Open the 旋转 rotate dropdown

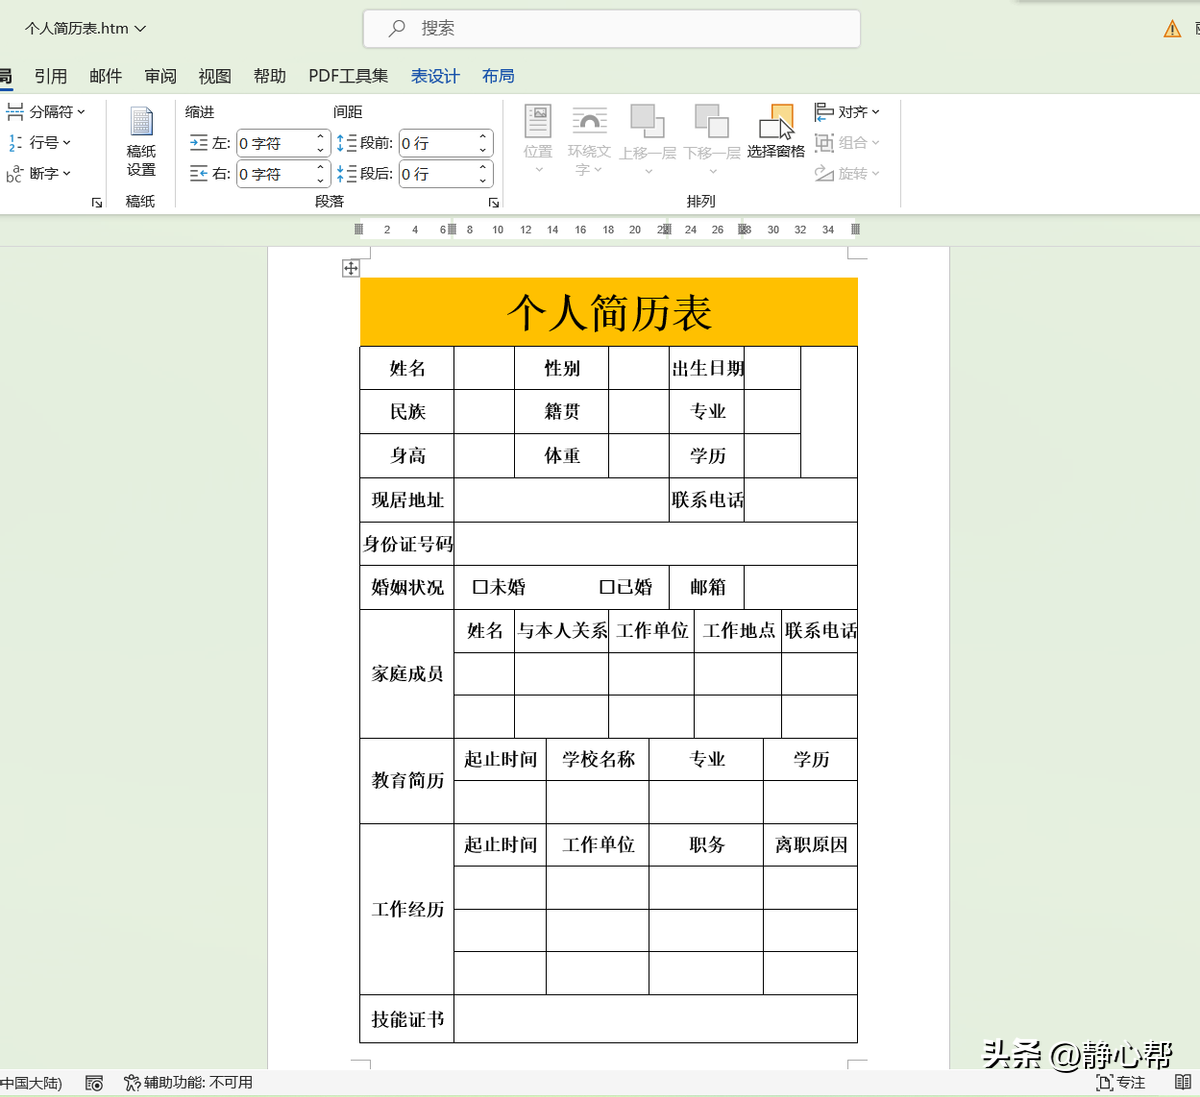847,174
